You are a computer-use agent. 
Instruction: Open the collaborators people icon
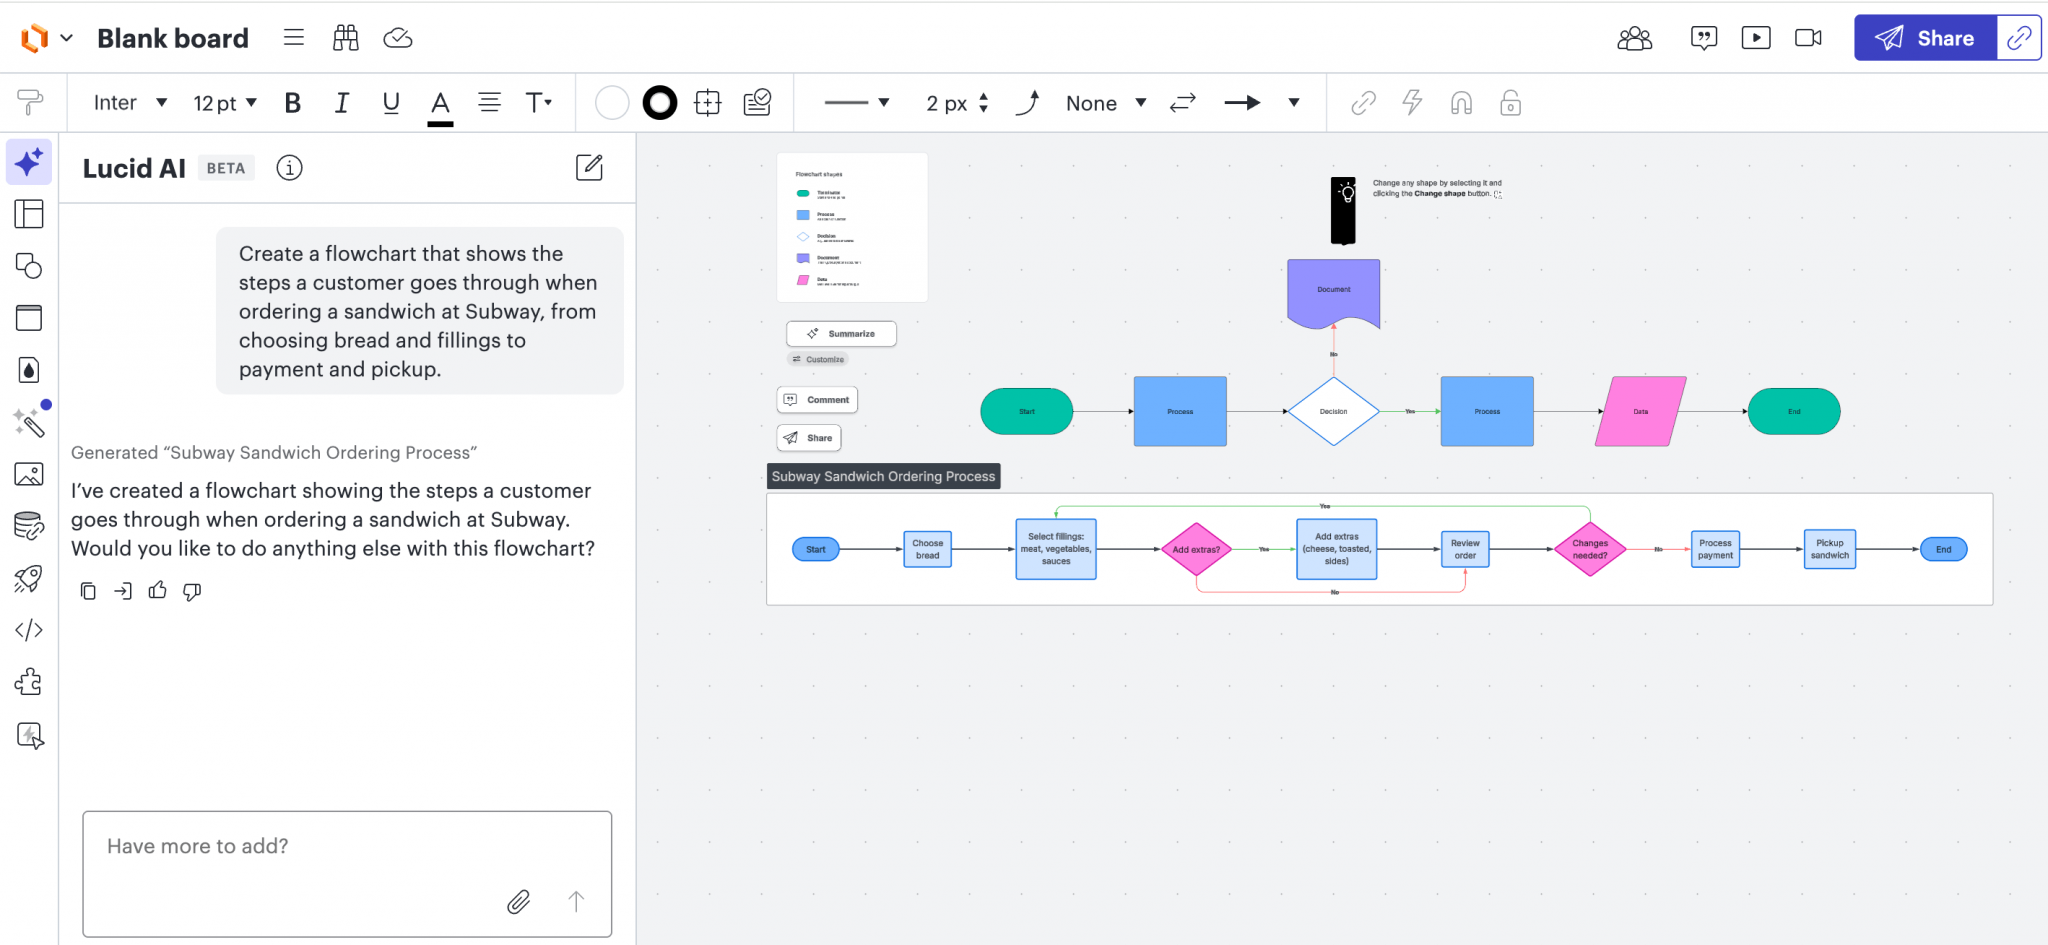point(1634,39)
